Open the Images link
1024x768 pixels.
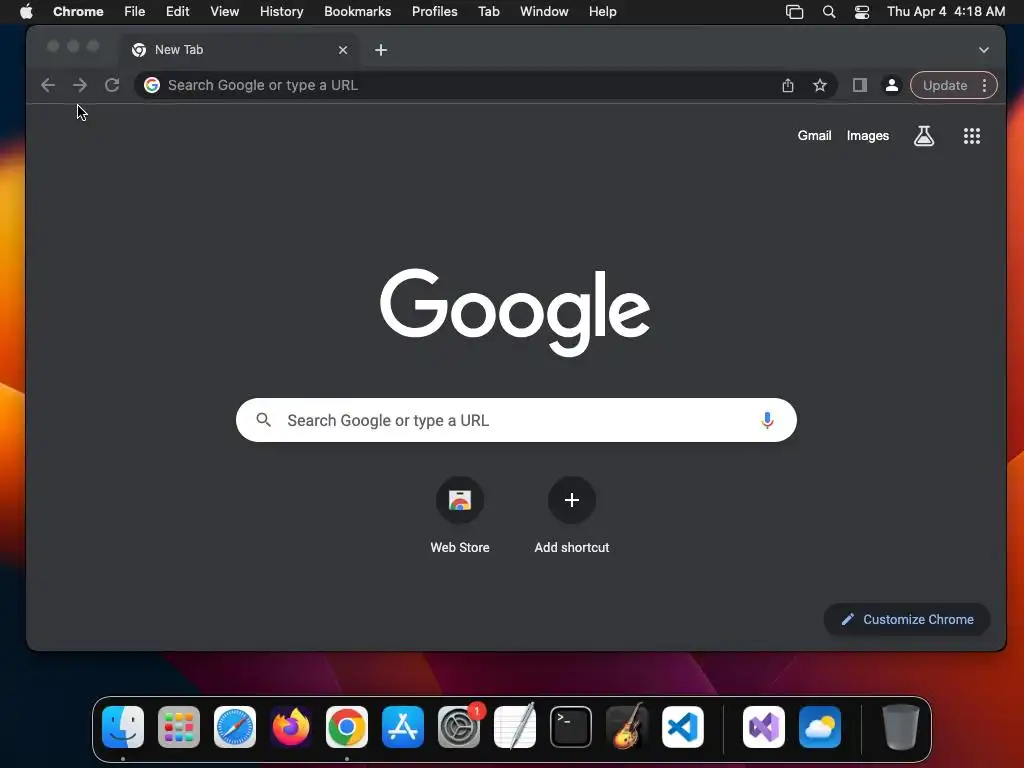(x=867, y=136)
